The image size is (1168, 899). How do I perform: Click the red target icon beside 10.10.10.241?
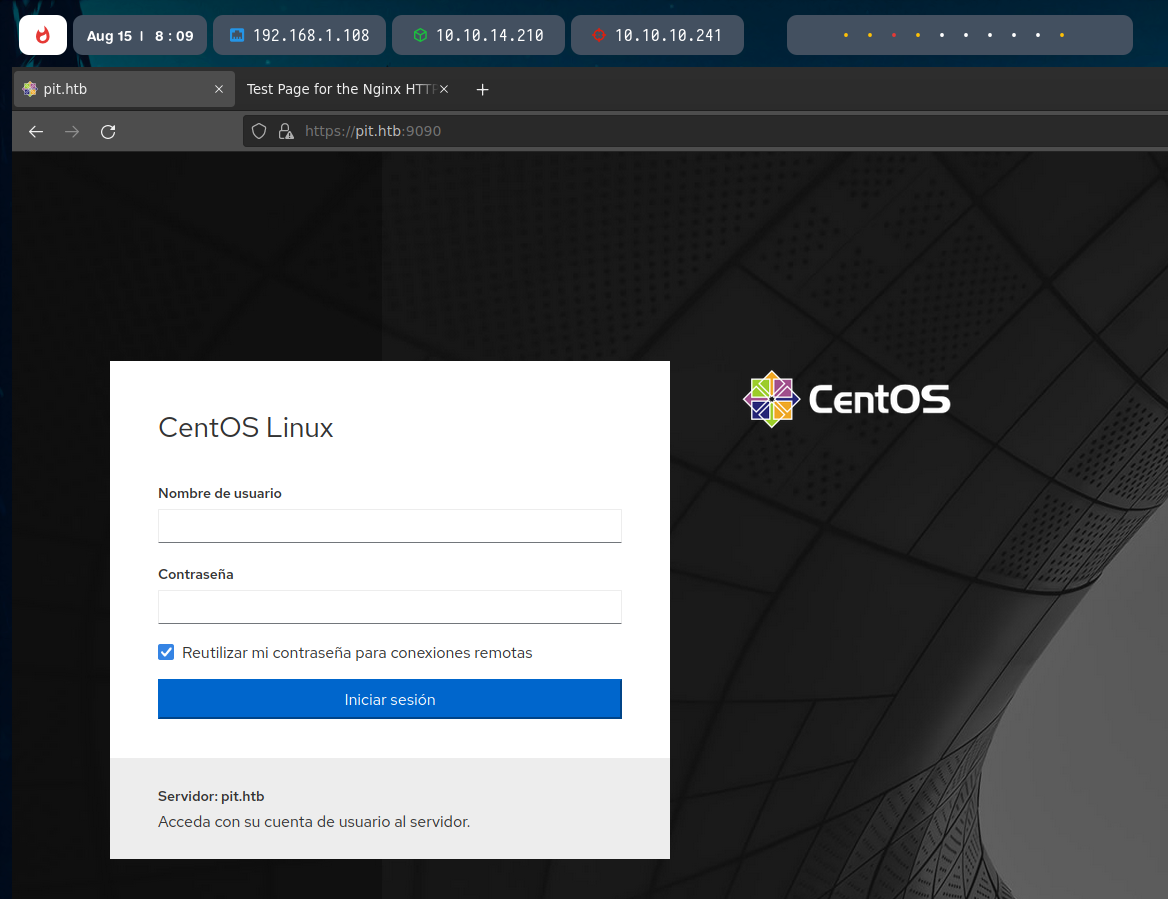coord(599,35)
